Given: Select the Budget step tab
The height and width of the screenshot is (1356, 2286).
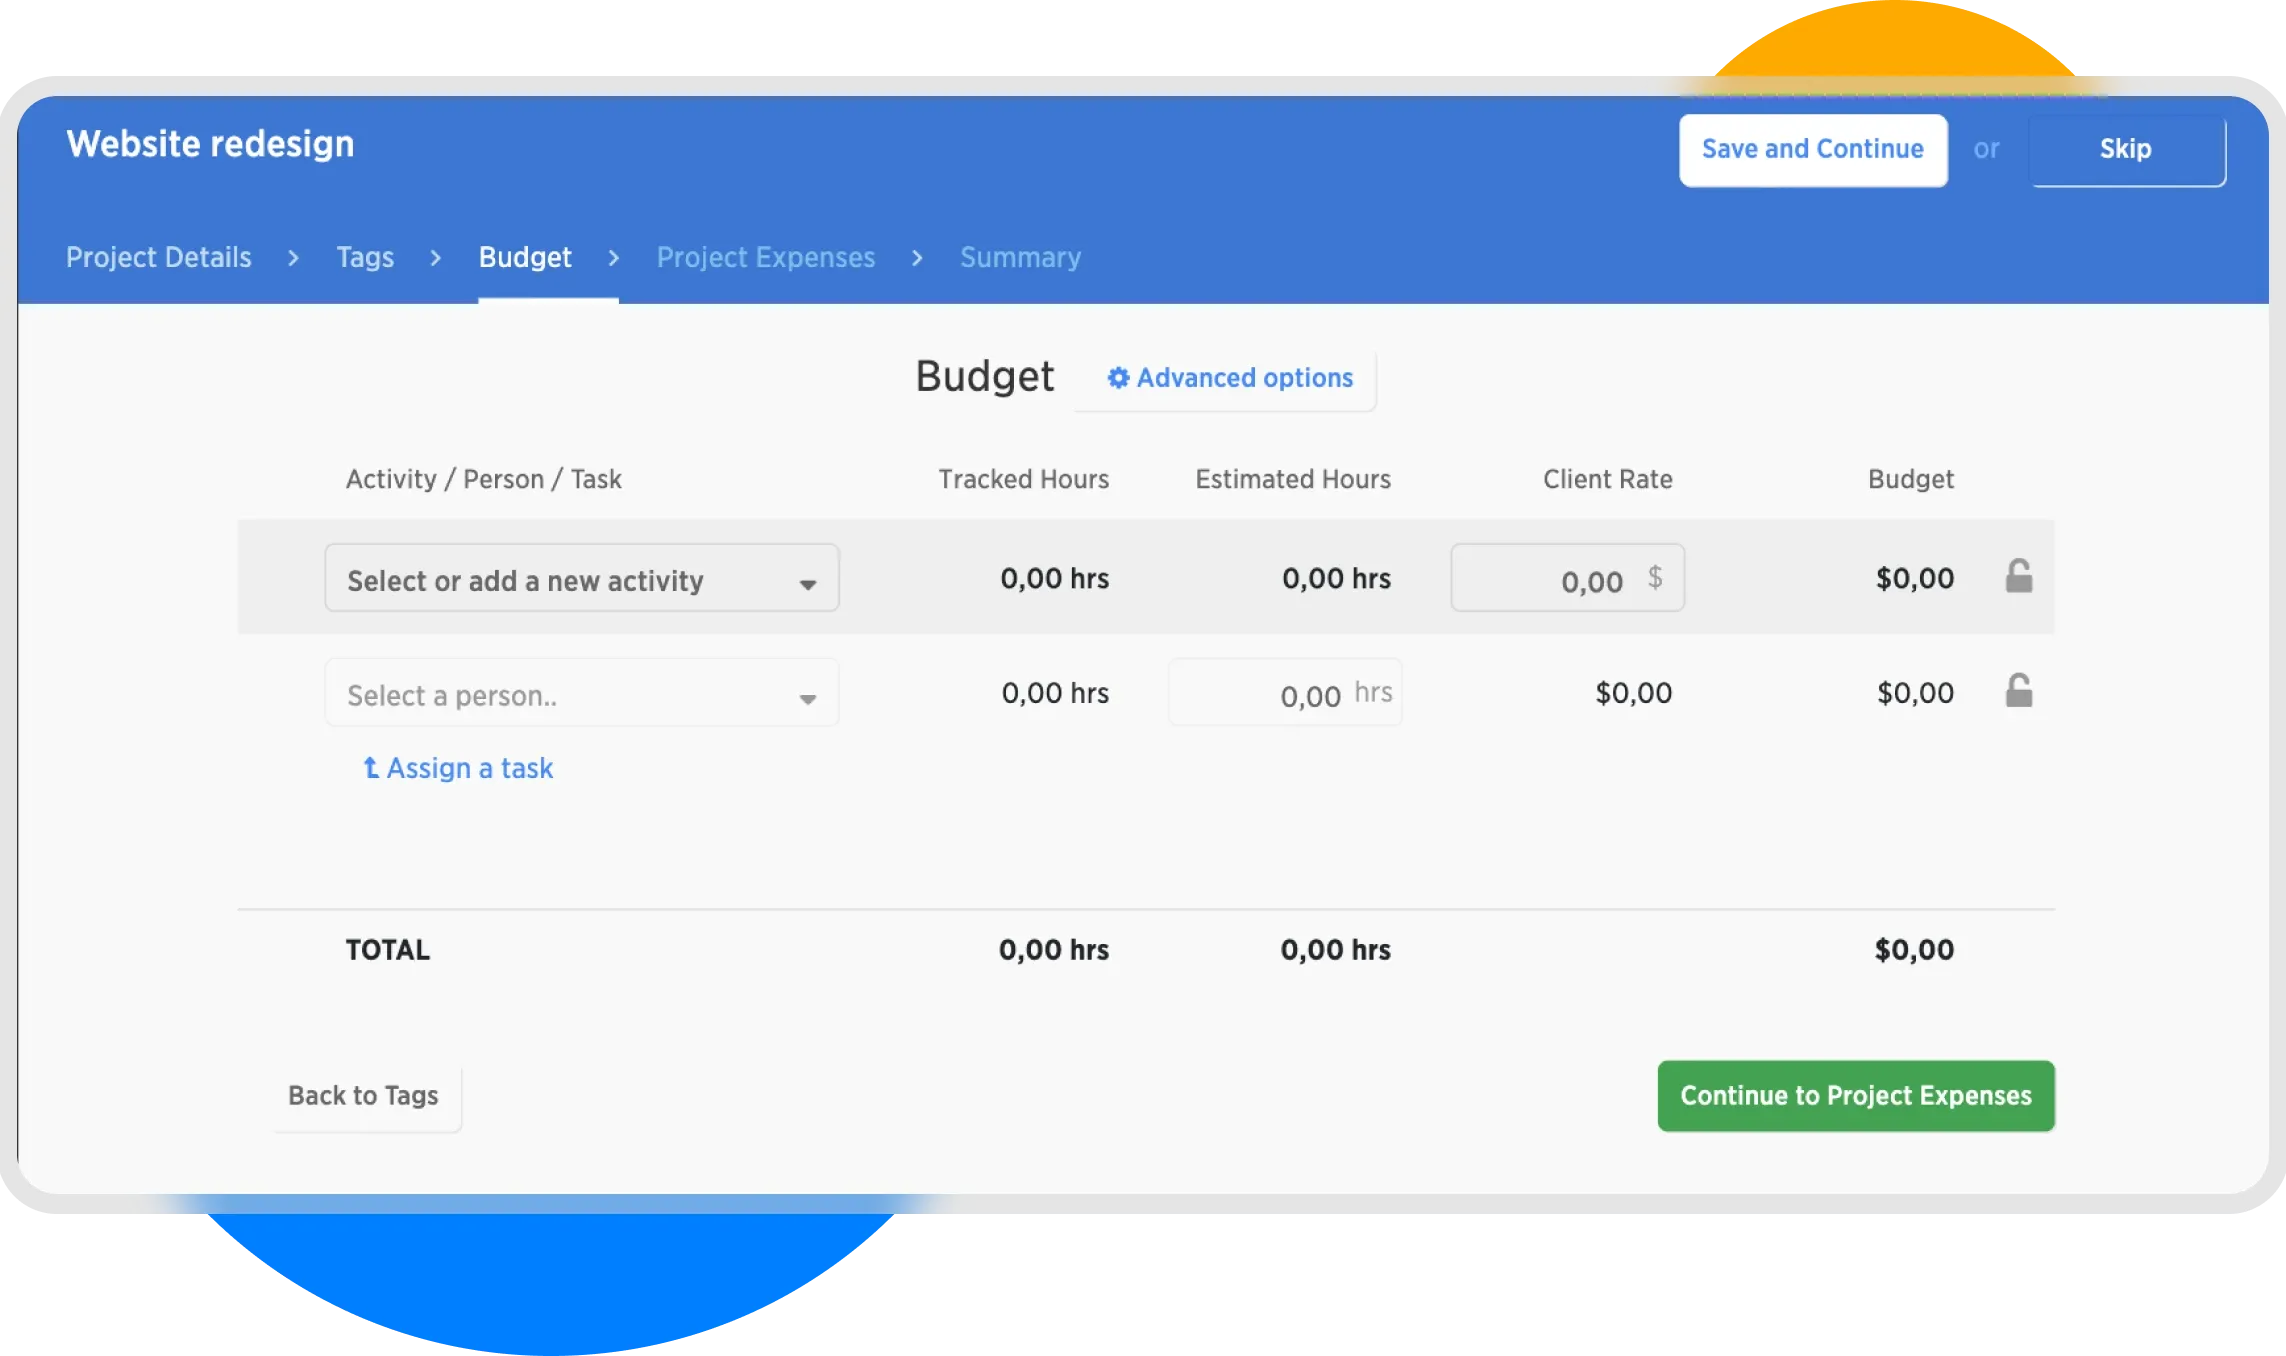Looking at the screenshot, I should pyautogui.click(x=525, y=257).
